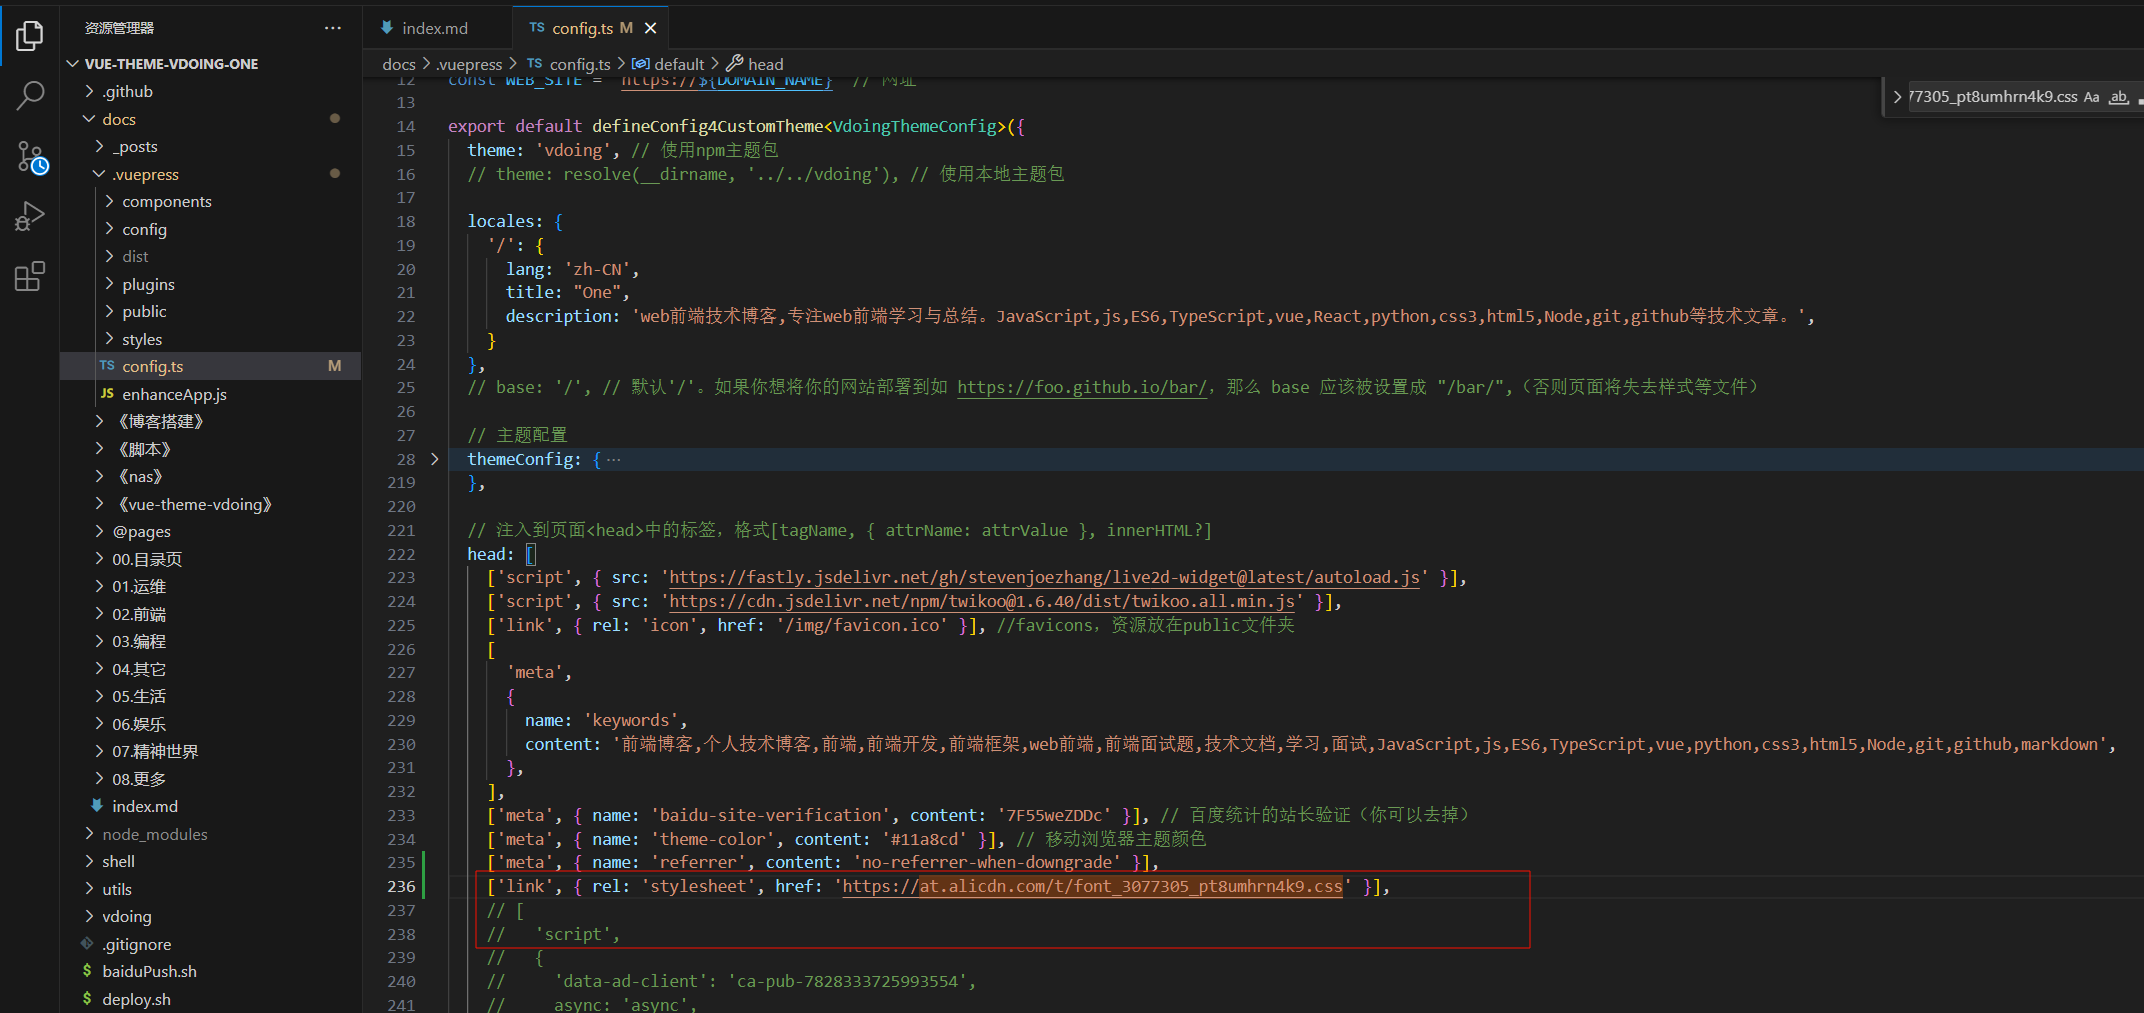This screenshot has height=1013, width=2144.
Task: Open the Search view in the activity bar
Action: [30, 96]
